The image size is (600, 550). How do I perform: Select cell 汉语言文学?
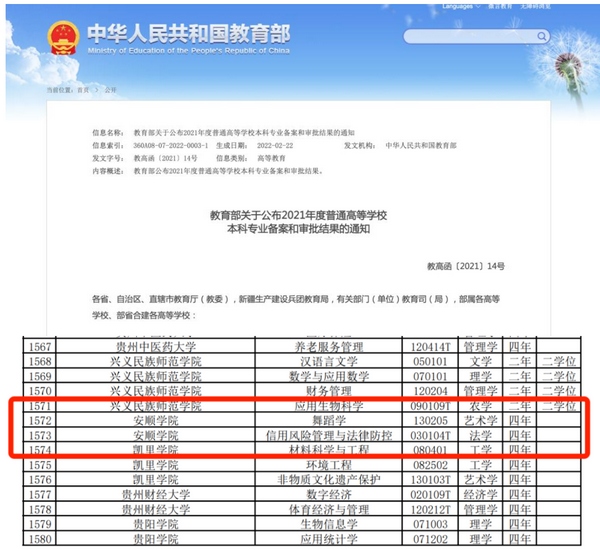[329, 361]
